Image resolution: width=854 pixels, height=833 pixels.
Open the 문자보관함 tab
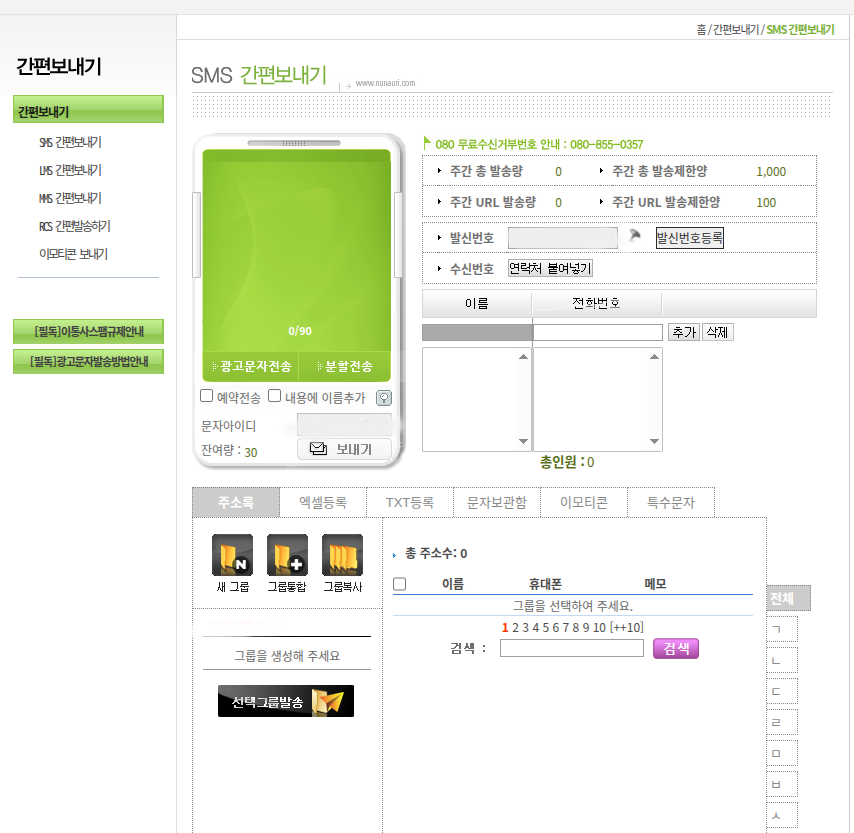point(497,503)
